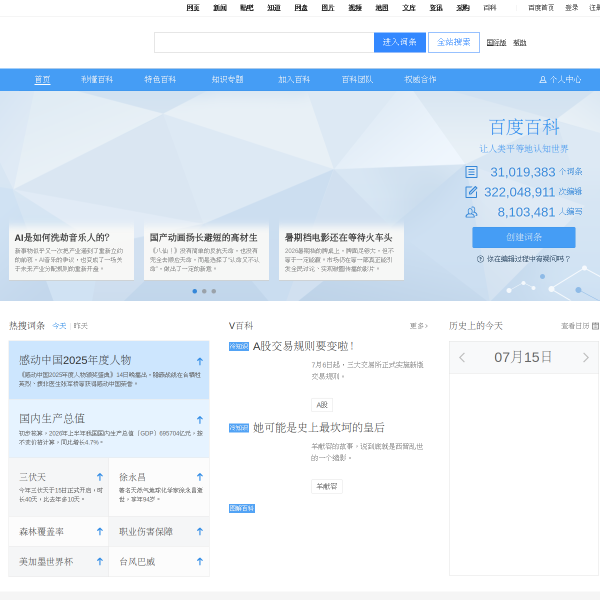Click 你在编辑过程中有疑问吗 help link

tap(528, 259)
